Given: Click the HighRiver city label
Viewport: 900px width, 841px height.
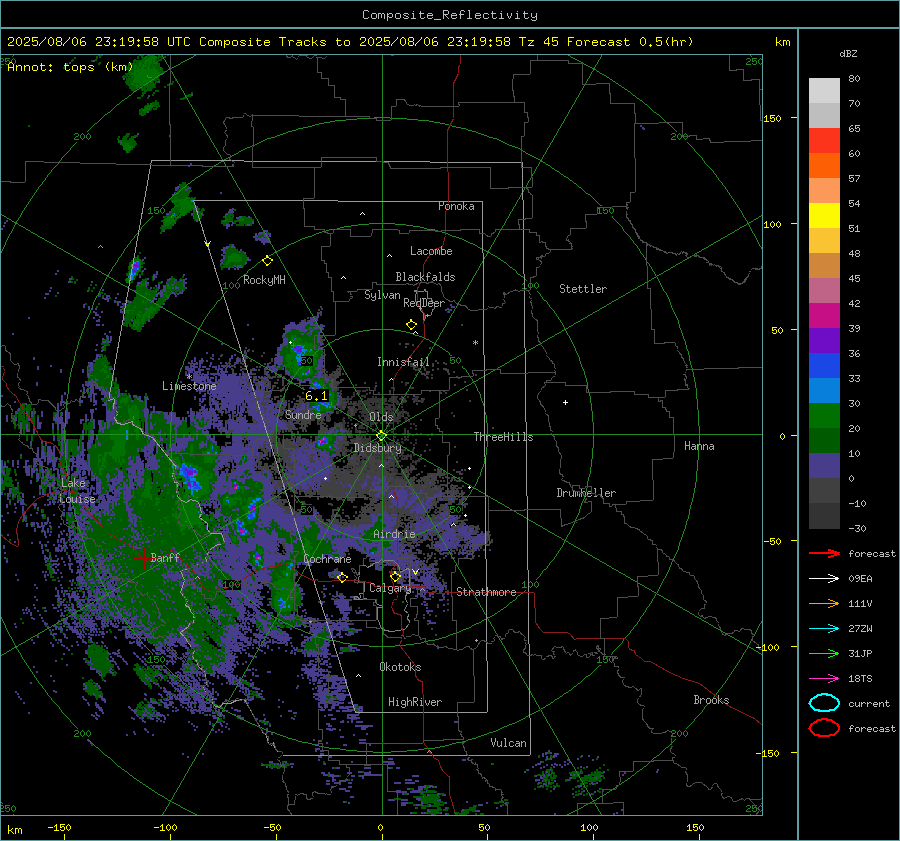Looking at the screenshot, I should pos(415,702).
